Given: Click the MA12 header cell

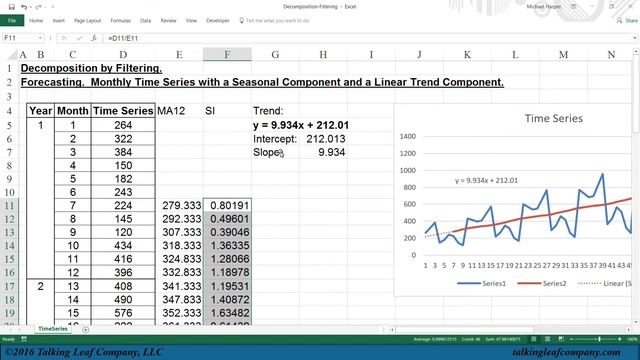Looking at the screenshot, I should (x=179, y=111).
